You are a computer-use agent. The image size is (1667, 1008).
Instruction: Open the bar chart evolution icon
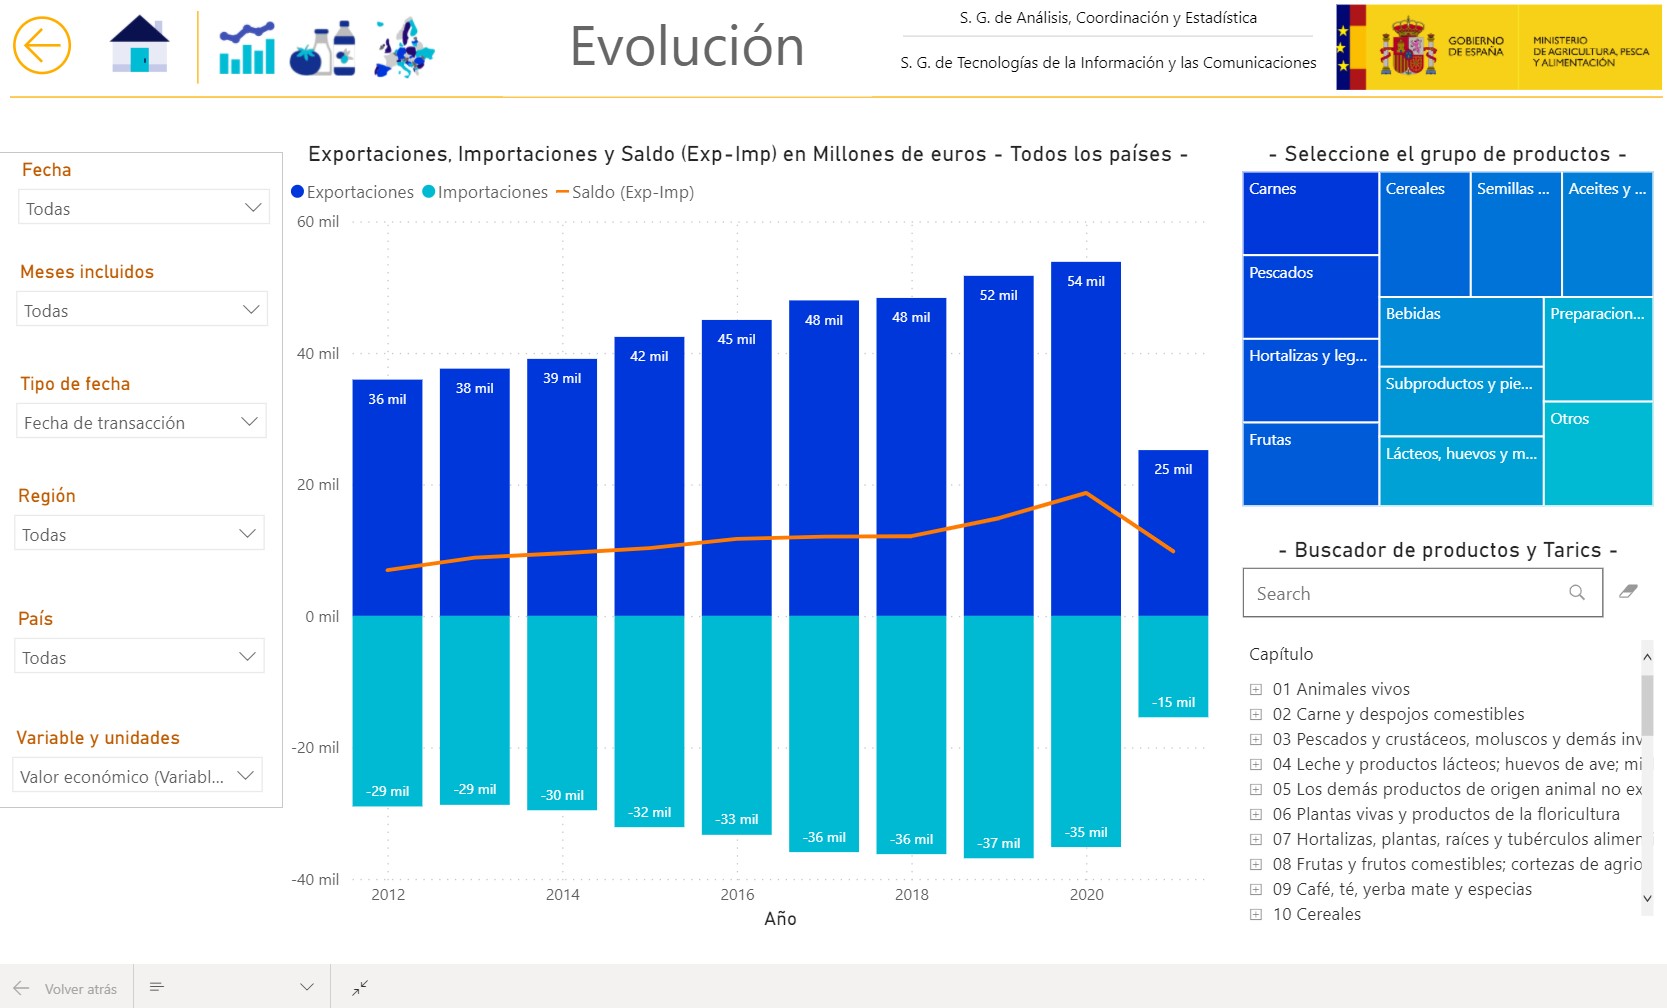point(247,48)
